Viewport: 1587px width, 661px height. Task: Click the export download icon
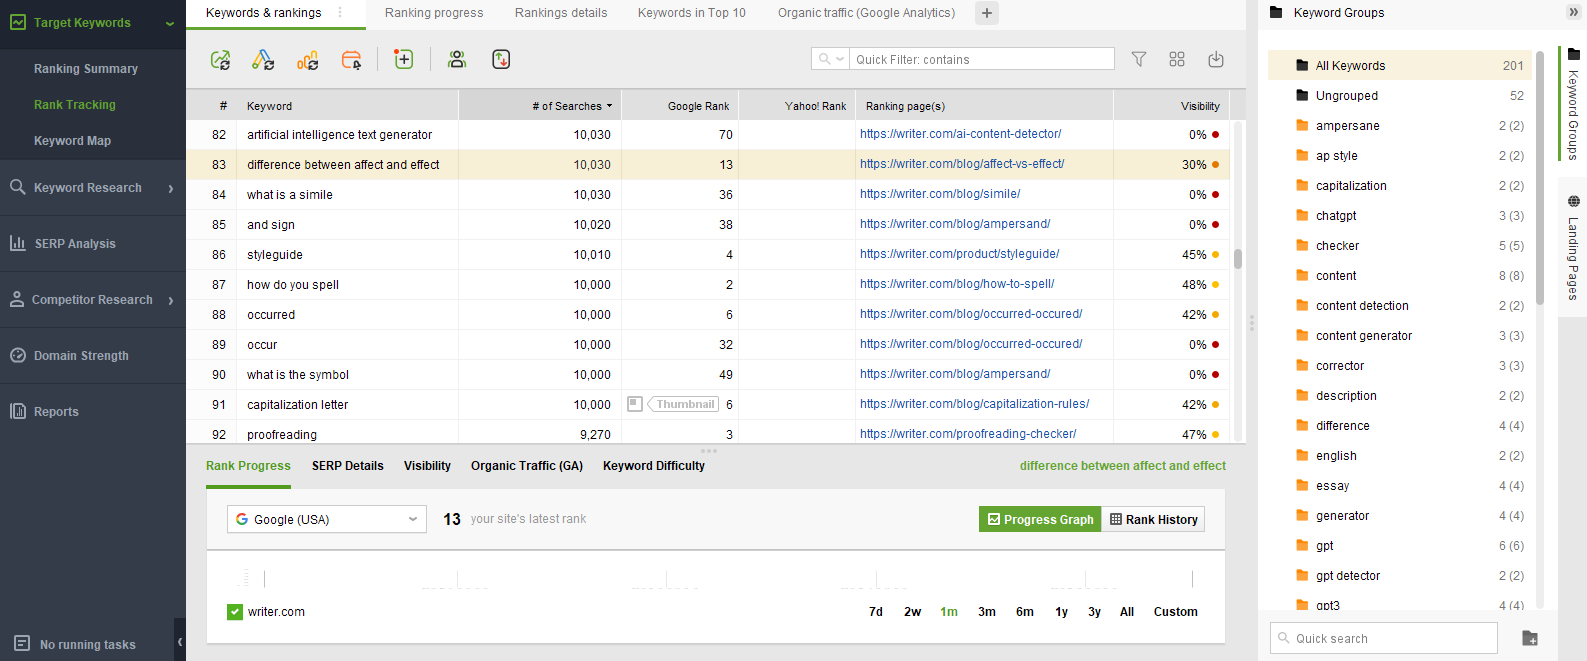pos(1216,59)
